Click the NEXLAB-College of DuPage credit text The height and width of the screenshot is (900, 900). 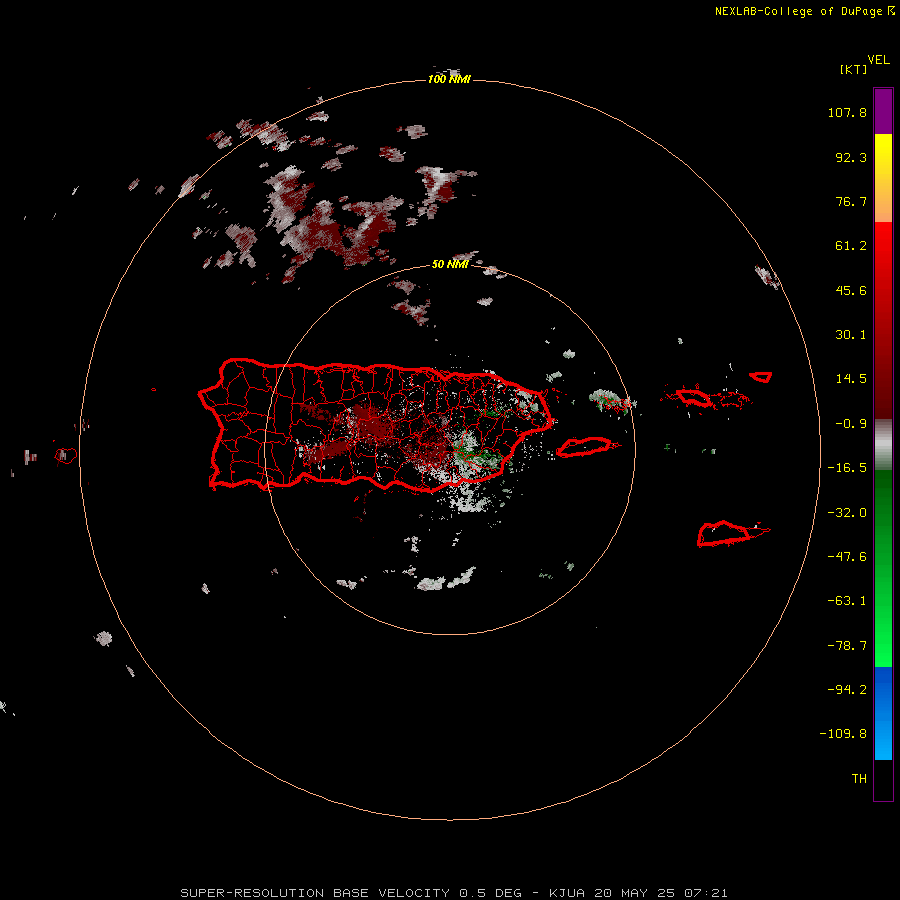point(804,11)
